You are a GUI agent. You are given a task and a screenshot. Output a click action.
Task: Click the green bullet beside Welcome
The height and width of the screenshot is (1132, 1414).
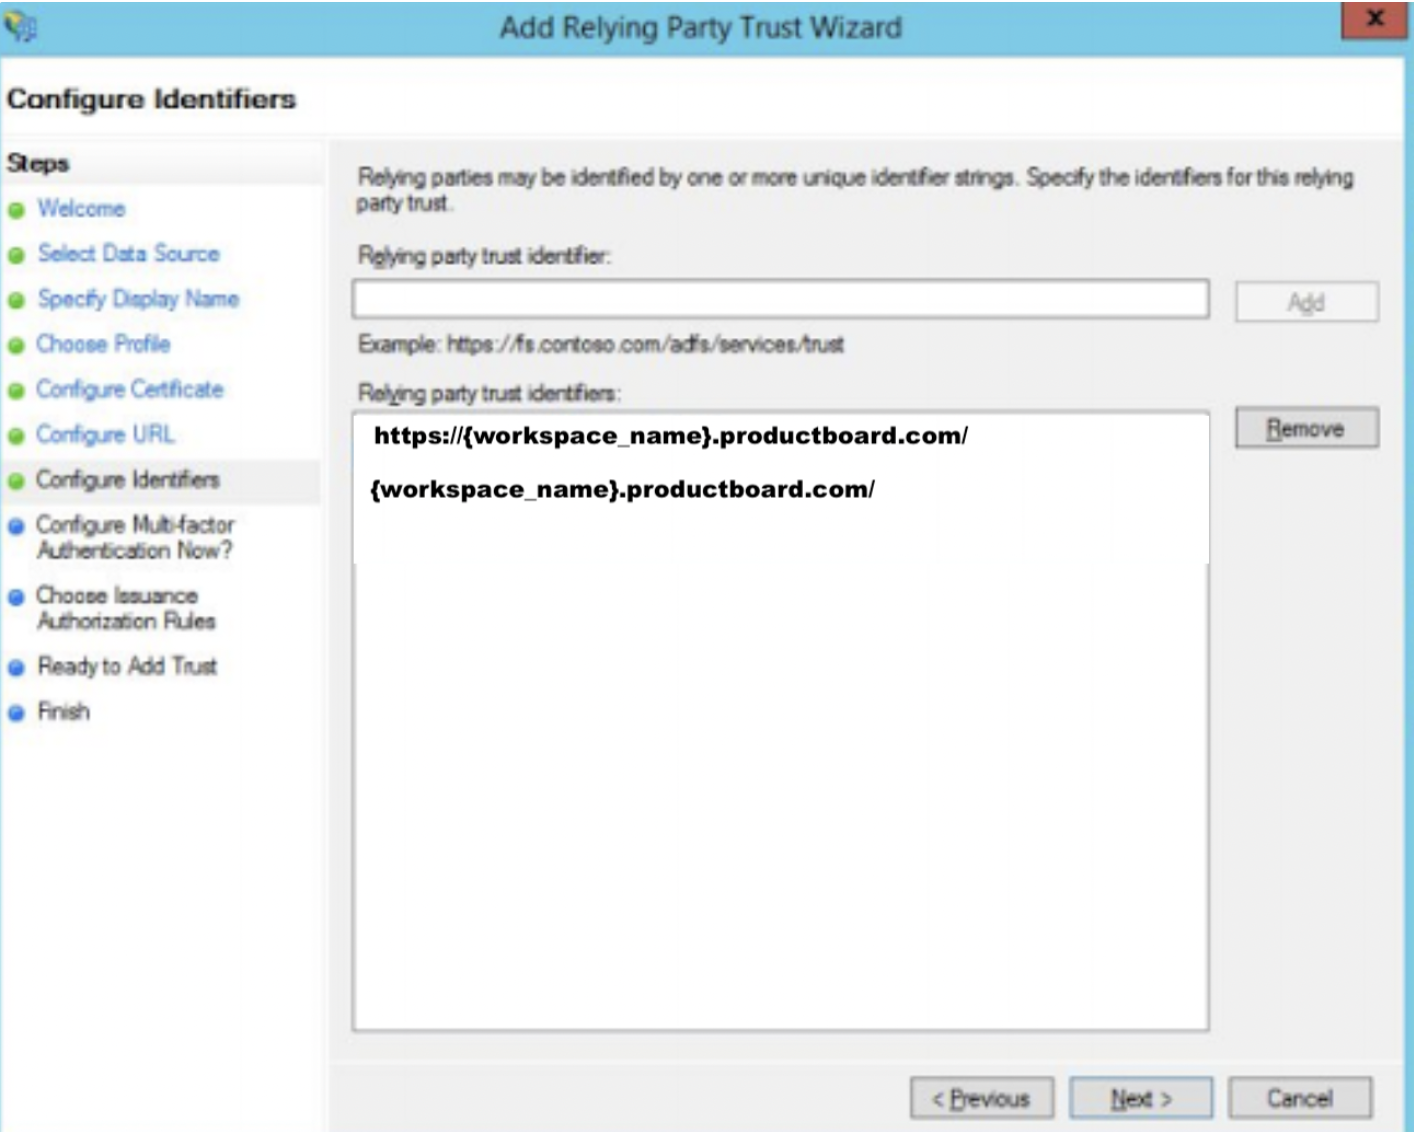(16, 210)
